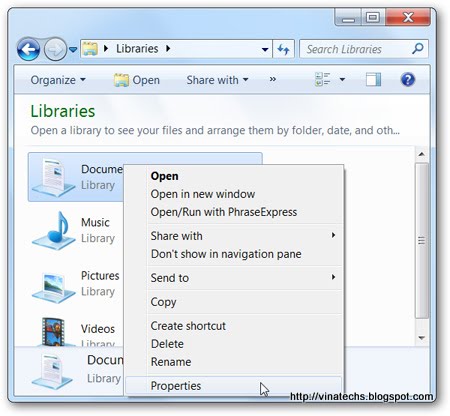The width and height of the screenshot is (450, 416).
Task: Click the Change your view icon
Action: (x=322, y=79)
